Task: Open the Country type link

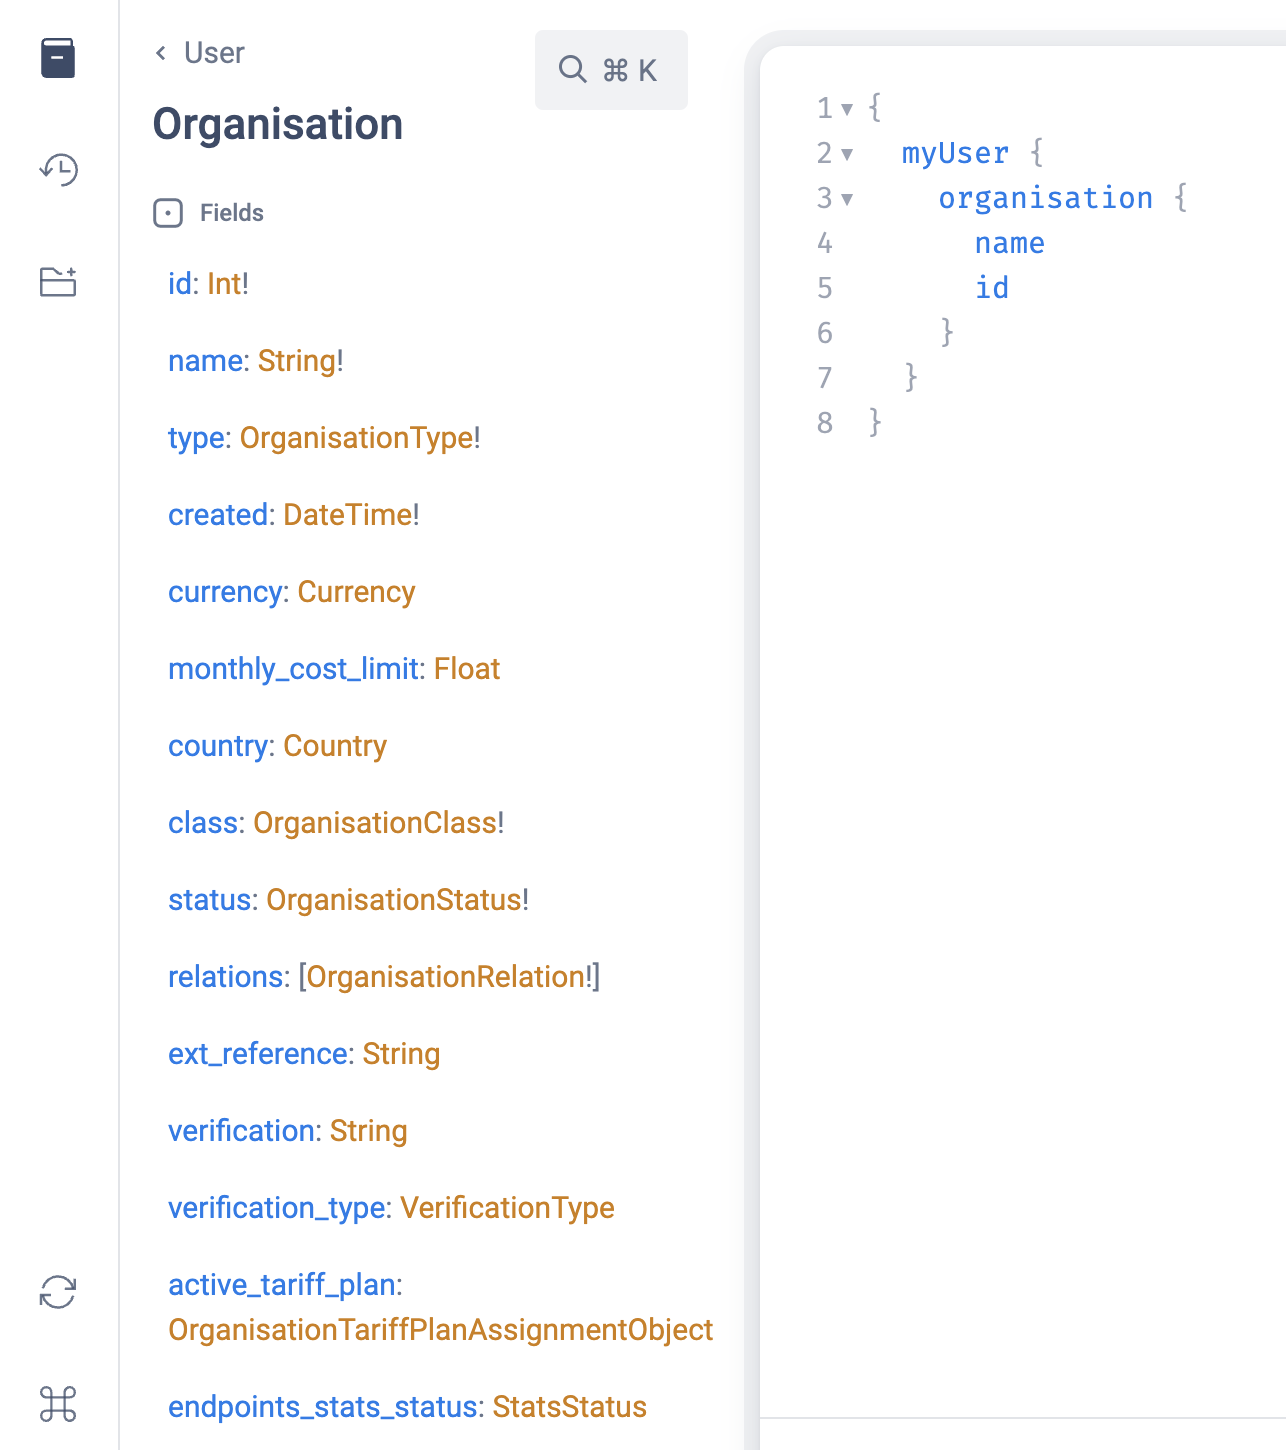Action: coord(335,746)
